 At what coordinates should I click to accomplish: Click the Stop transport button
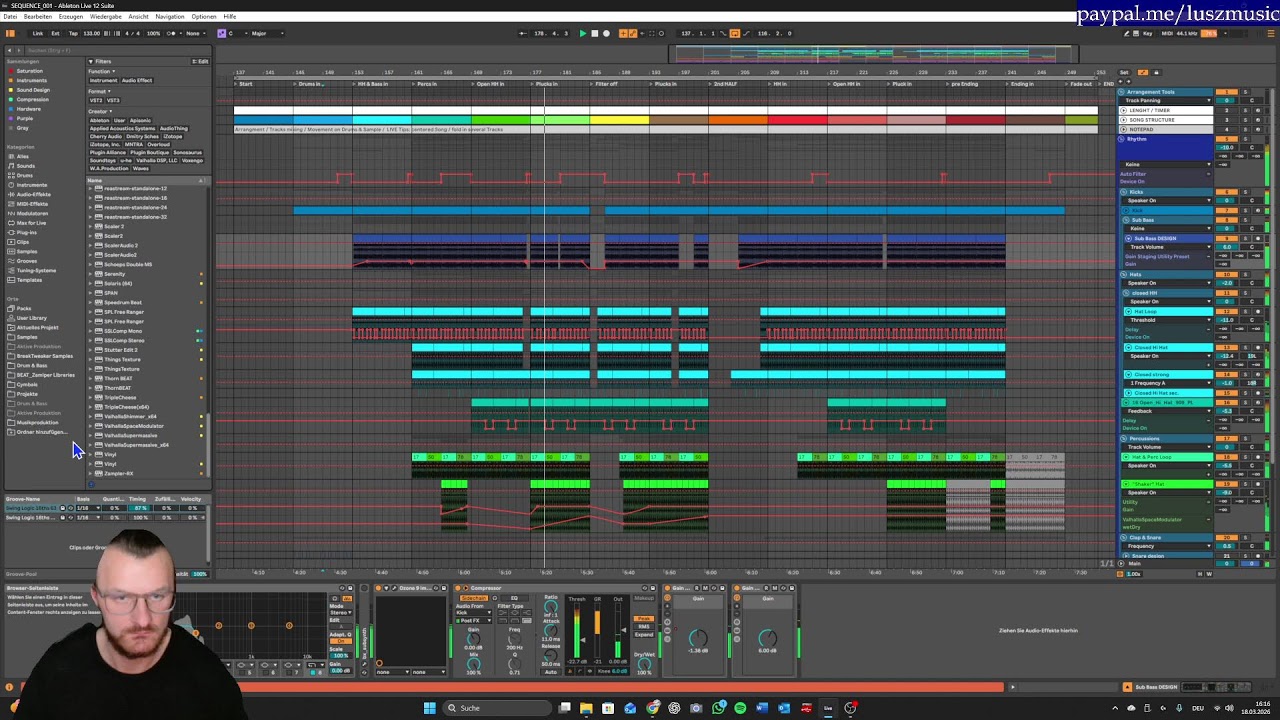(x=594, y=33)
